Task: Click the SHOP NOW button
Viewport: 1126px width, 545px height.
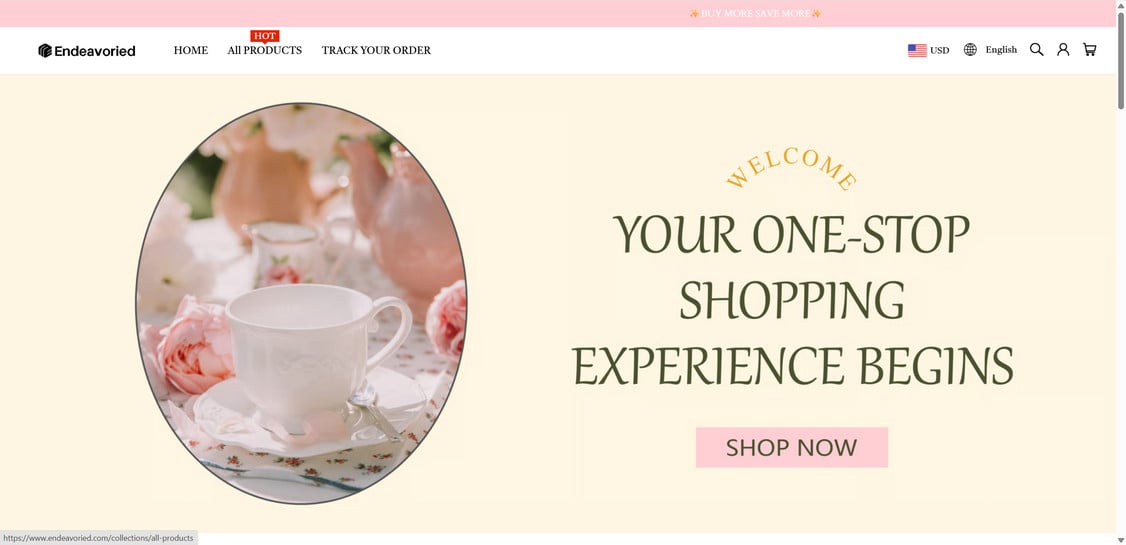Action: (x=791, y=447)
